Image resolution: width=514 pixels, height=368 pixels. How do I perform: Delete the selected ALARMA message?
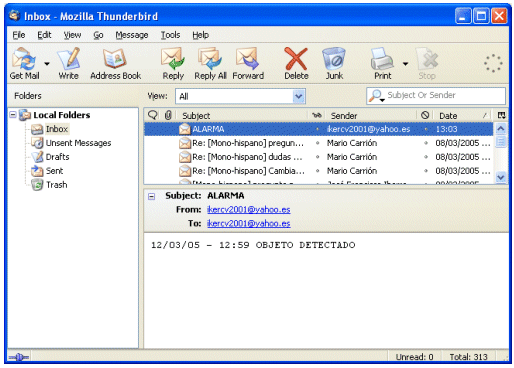tap(296, 63)
